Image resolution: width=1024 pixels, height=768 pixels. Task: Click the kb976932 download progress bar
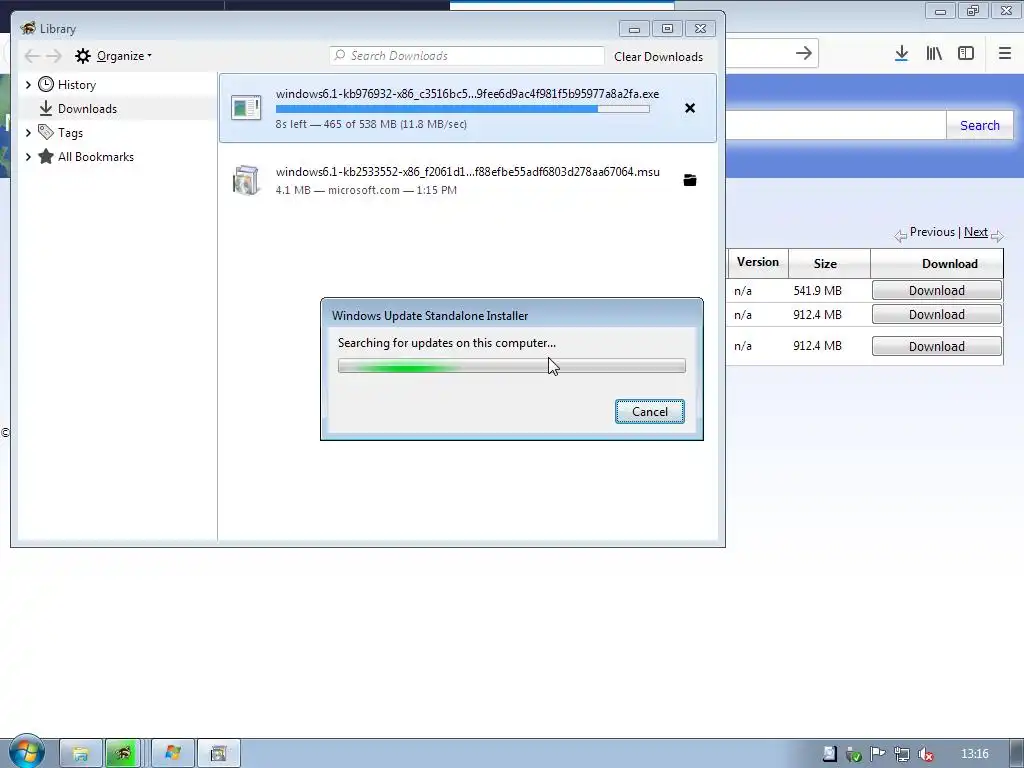462,109
